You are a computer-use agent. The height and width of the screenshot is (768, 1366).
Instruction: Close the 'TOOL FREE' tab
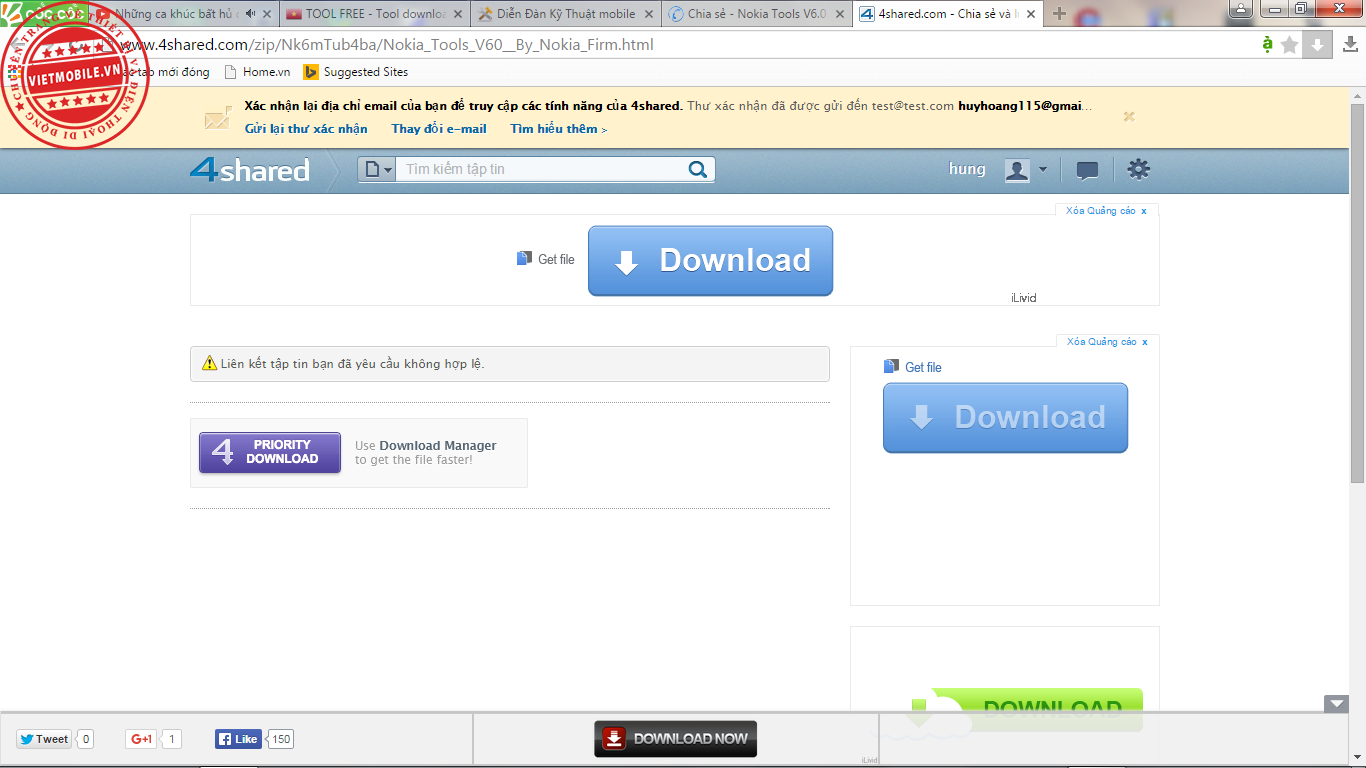pyautogui.click(x=458, y=14)
